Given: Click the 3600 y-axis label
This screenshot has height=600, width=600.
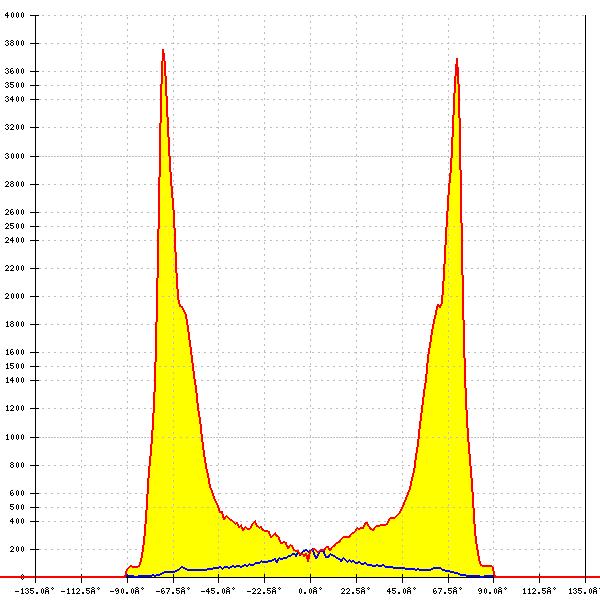Looking at the screenshot, I should 15,71.
